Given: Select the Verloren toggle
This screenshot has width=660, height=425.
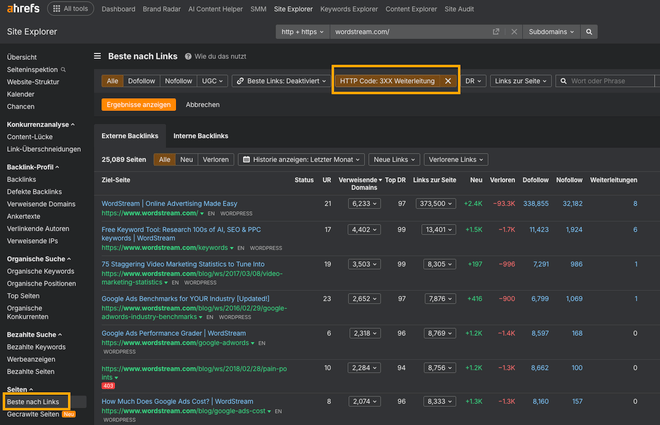Looking at the screenshot, I should point(216,159).
